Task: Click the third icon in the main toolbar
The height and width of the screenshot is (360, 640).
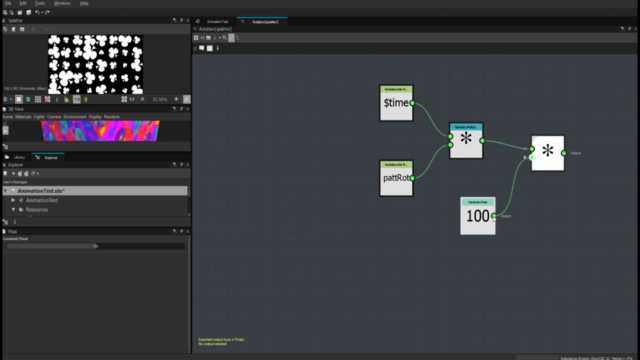Action: click(x=20, y=13)
